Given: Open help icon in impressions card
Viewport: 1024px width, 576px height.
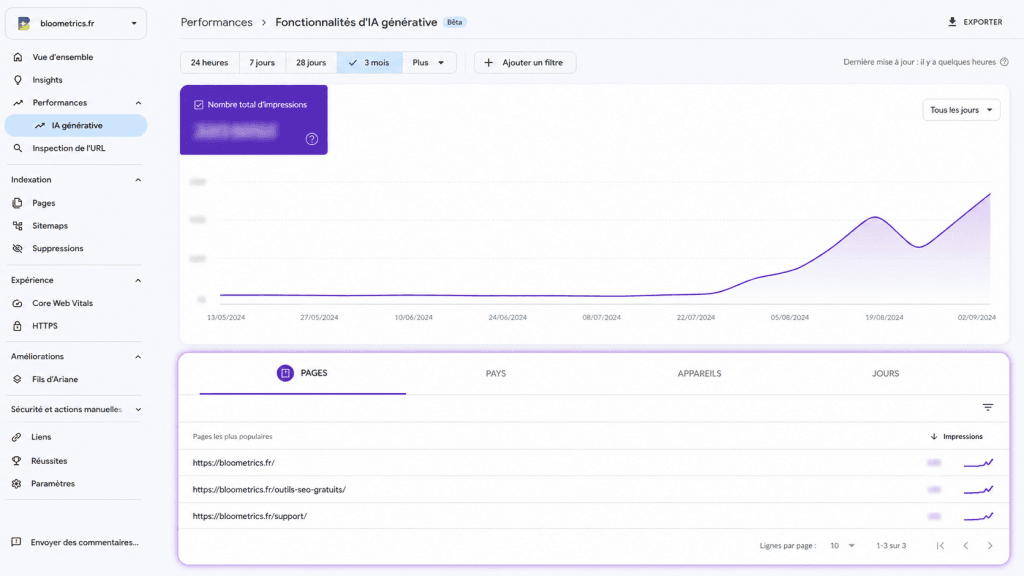Looking at the screenshot, I should tap(312, 139).
